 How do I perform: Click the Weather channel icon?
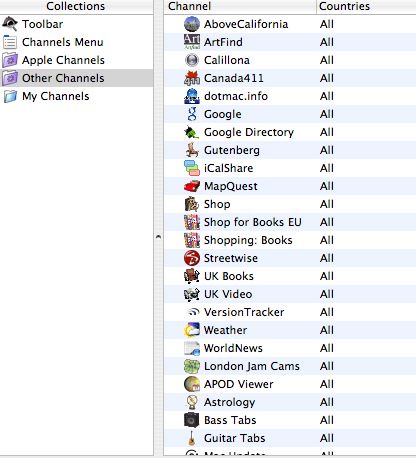click(x=192, y=330)
